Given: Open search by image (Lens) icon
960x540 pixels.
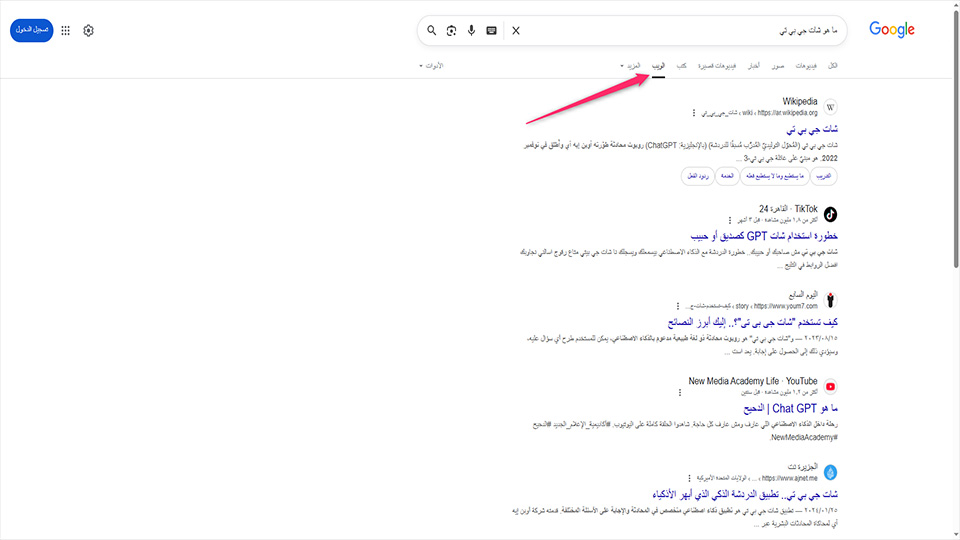Looking at the screenshot, I should coord(451,31).
